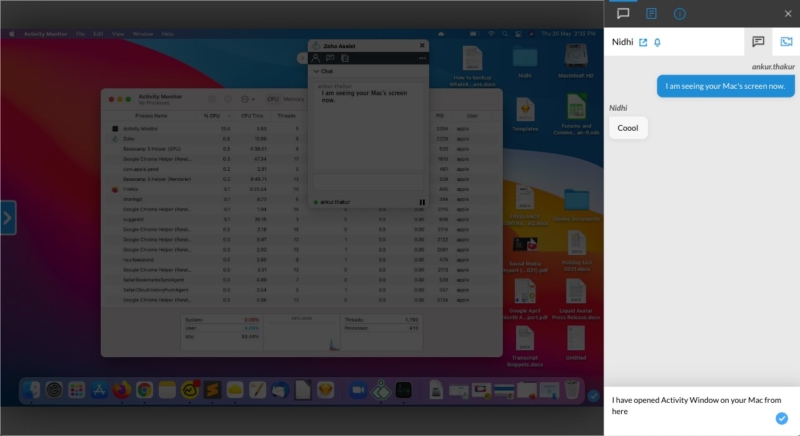Close the Zoho Assist side panel
This screenshot has height=436, width=800.
(788, 14)
